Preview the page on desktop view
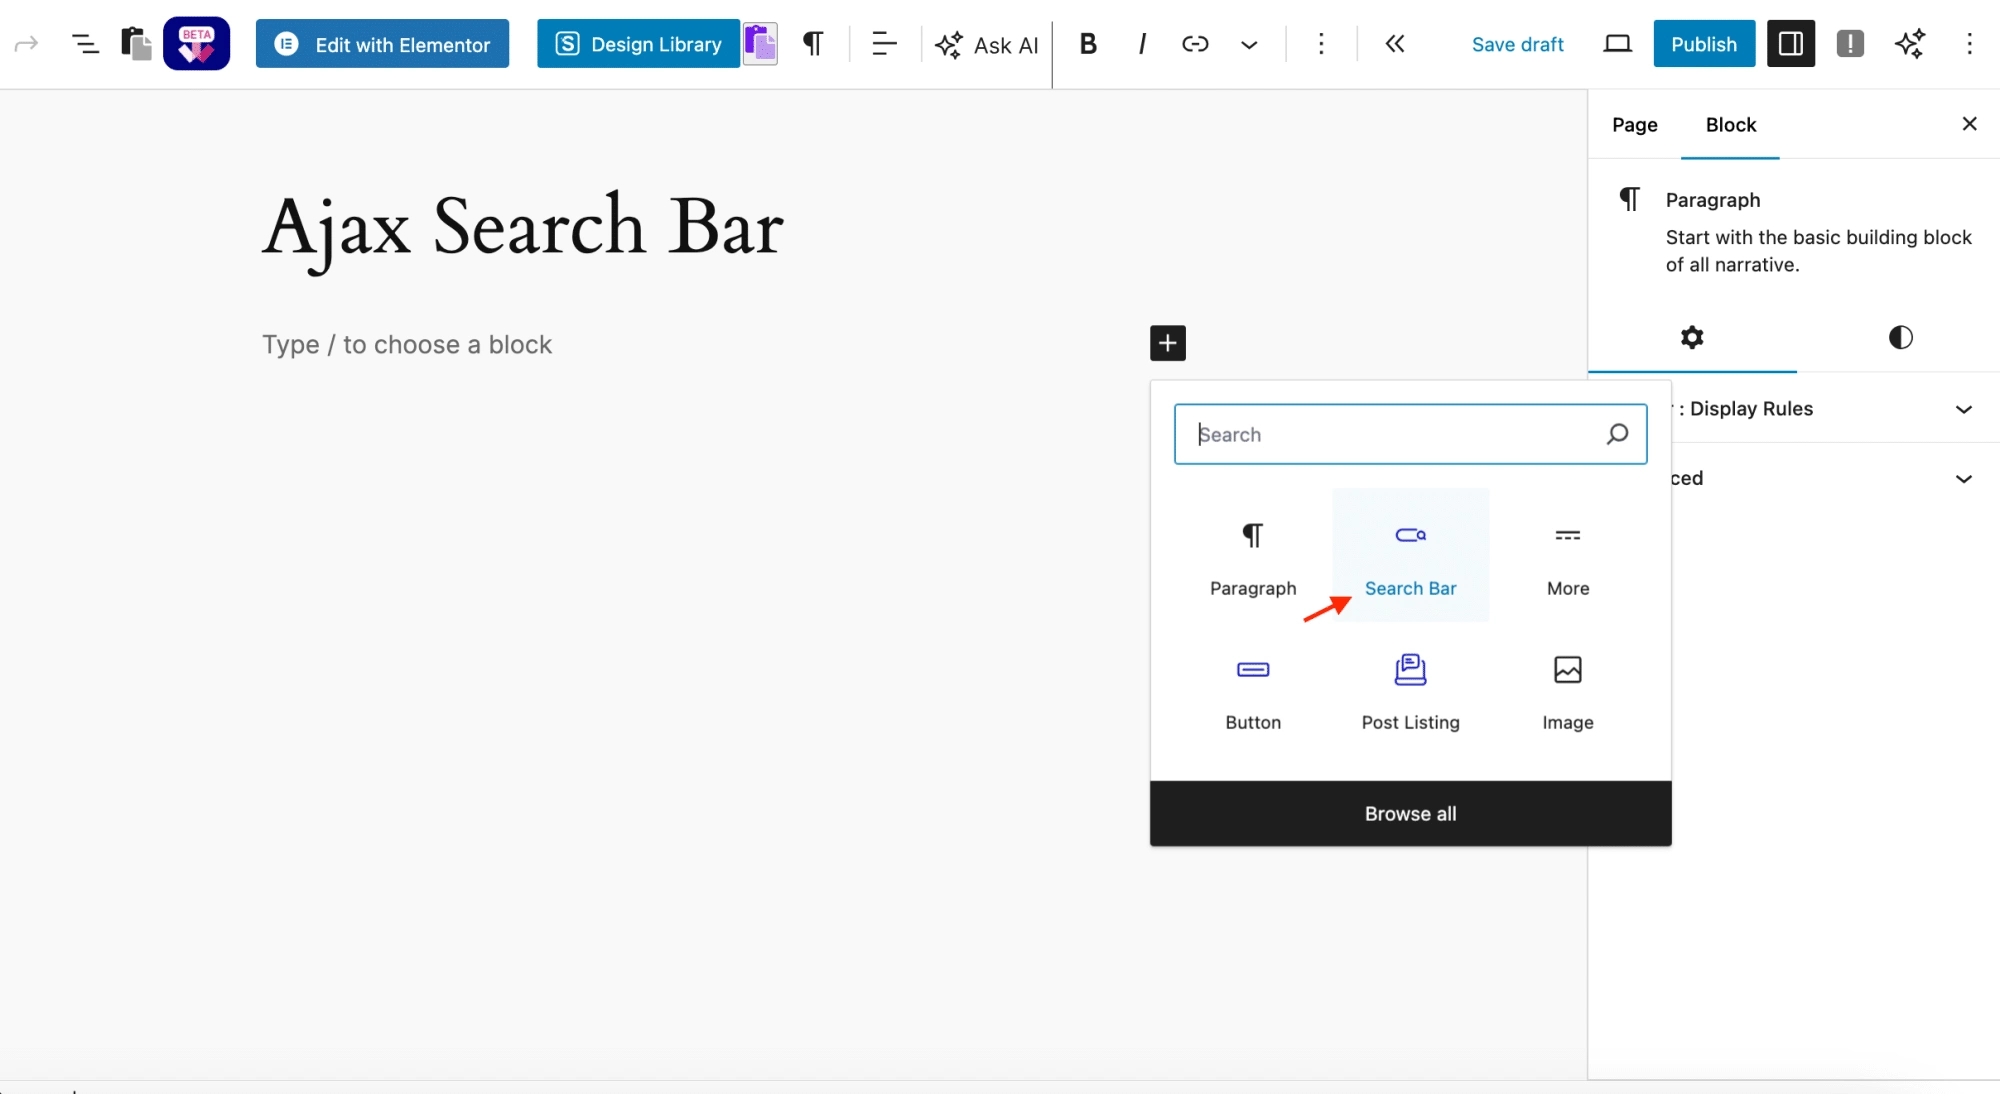This screenshot has width=2000, height=1094. point(1617,43)
